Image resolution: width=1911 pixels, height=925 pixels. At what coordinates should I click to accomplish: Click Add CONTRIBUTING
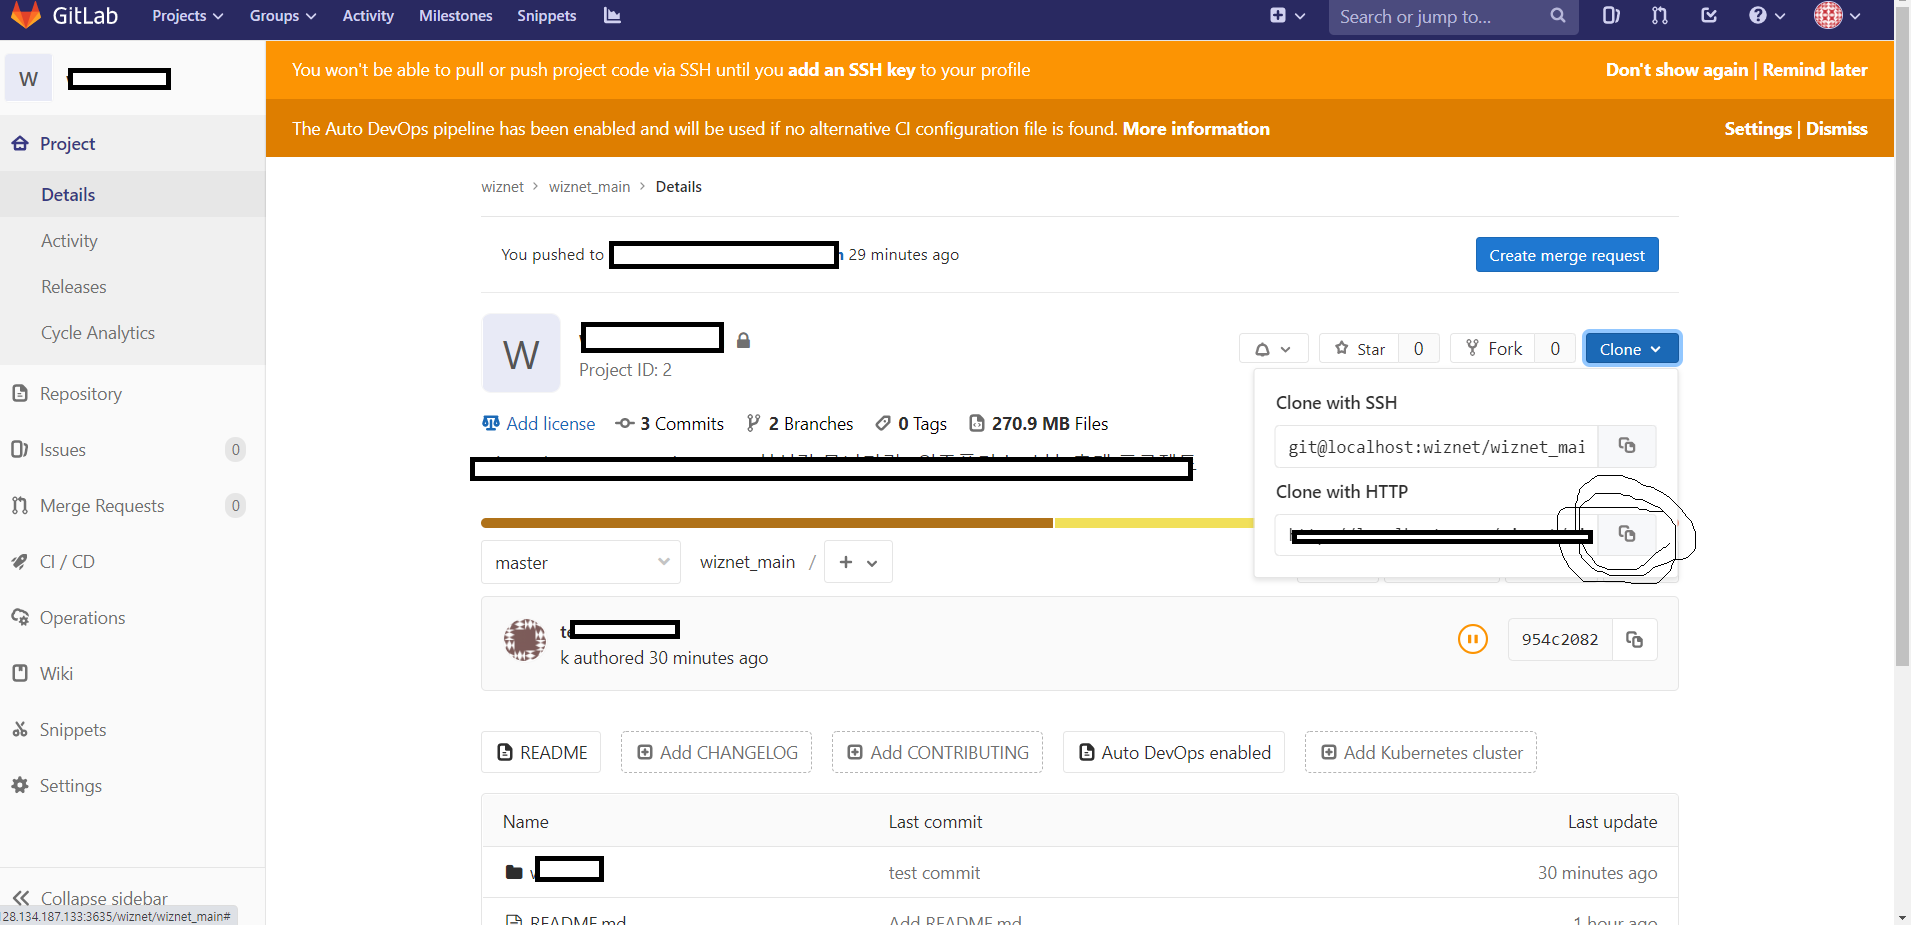coord(937,753)
